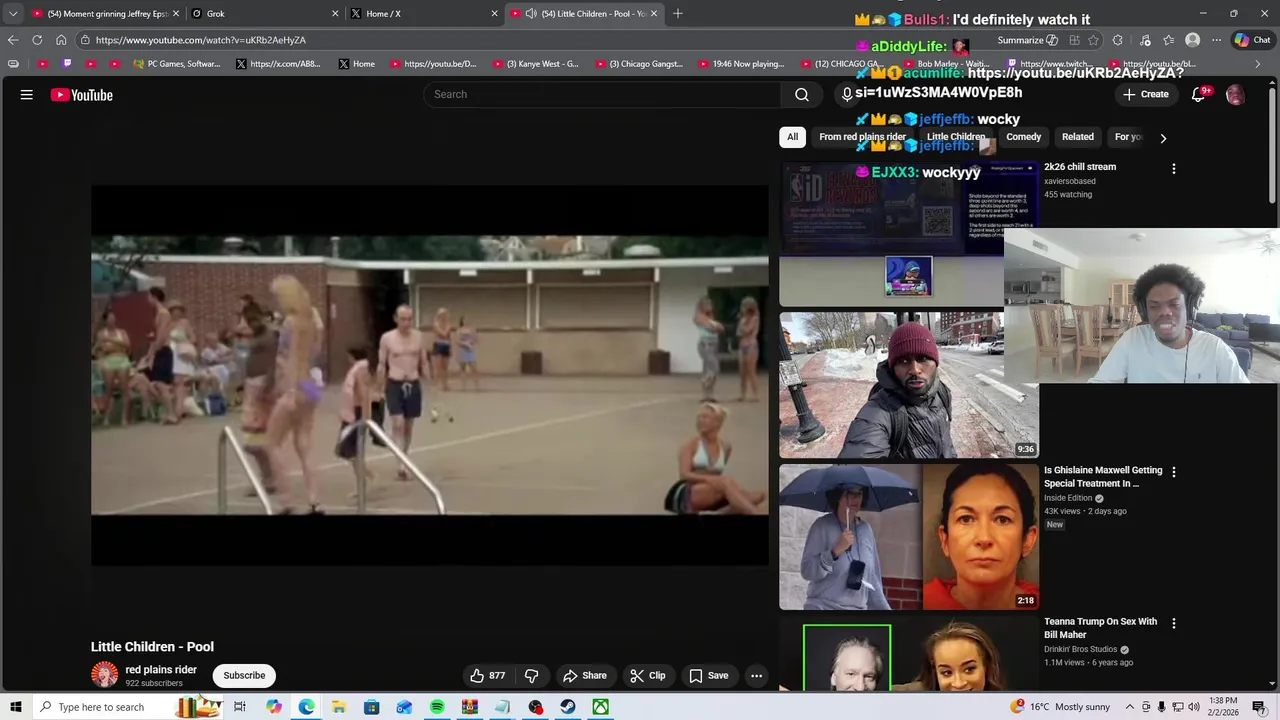Show hidden system tray icons
Viewport: 1280px width, 720px height.
click(1130, 707)
